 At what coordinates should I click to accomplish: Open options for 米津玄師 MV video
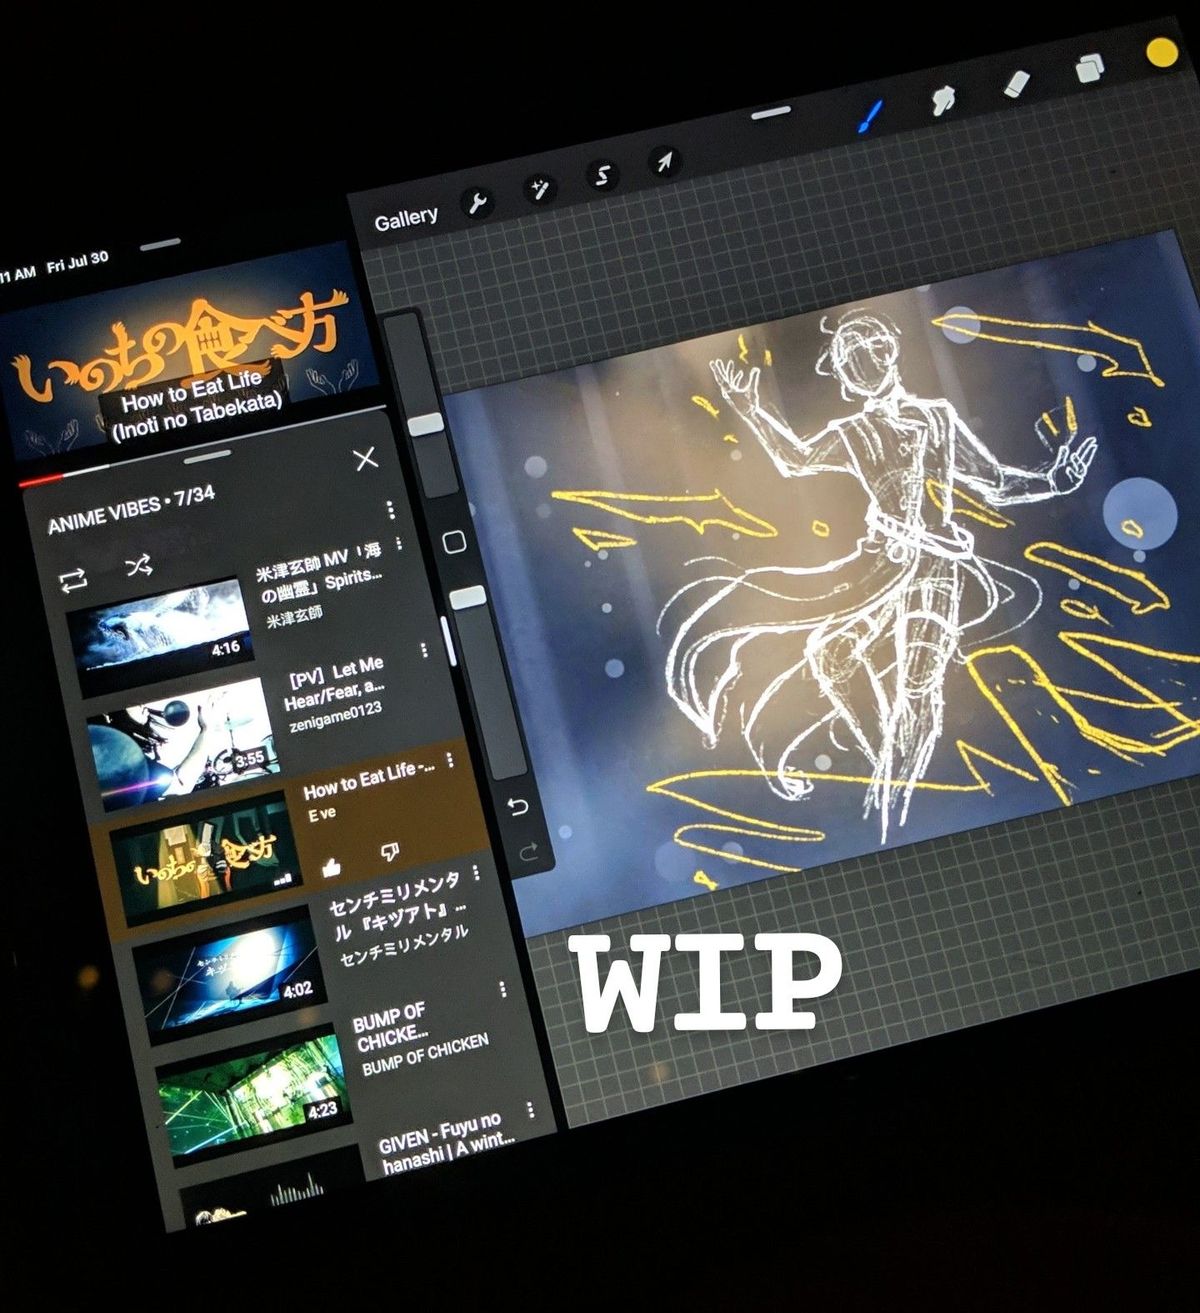point(399,544)
